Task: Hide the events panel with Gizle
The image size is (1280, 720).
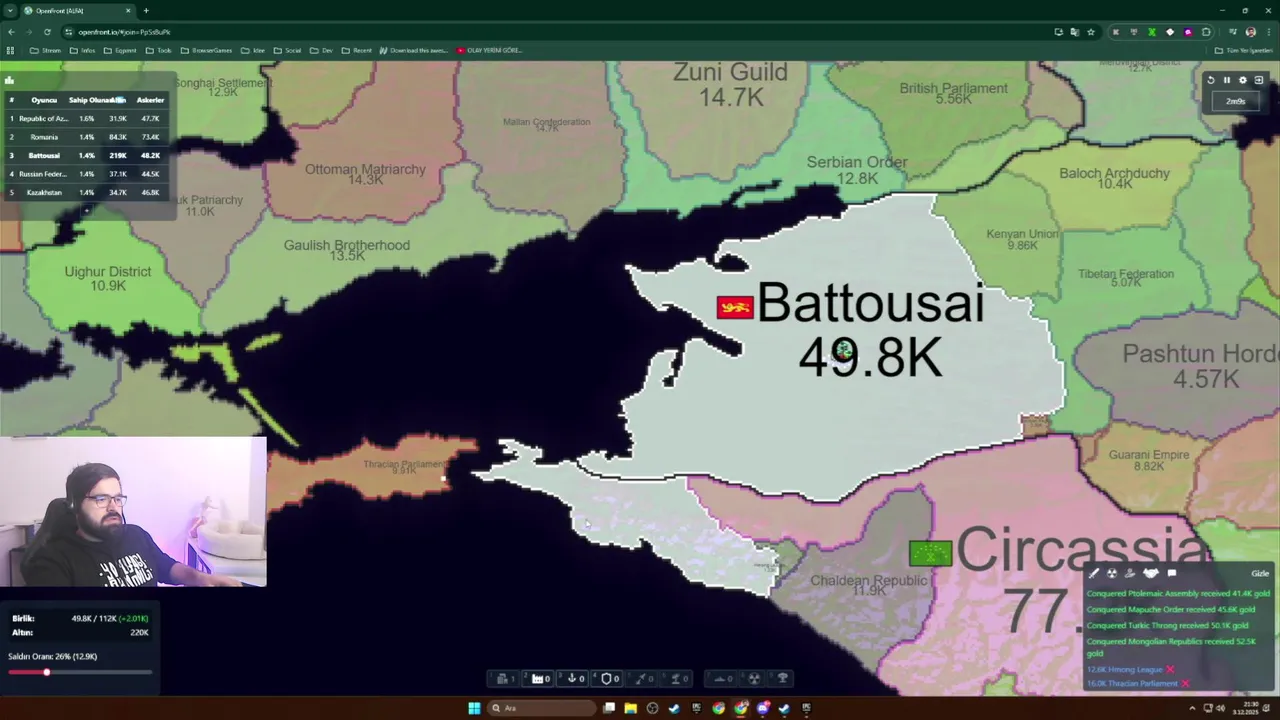Action: pyautogui.click(x=1260, y=573)
